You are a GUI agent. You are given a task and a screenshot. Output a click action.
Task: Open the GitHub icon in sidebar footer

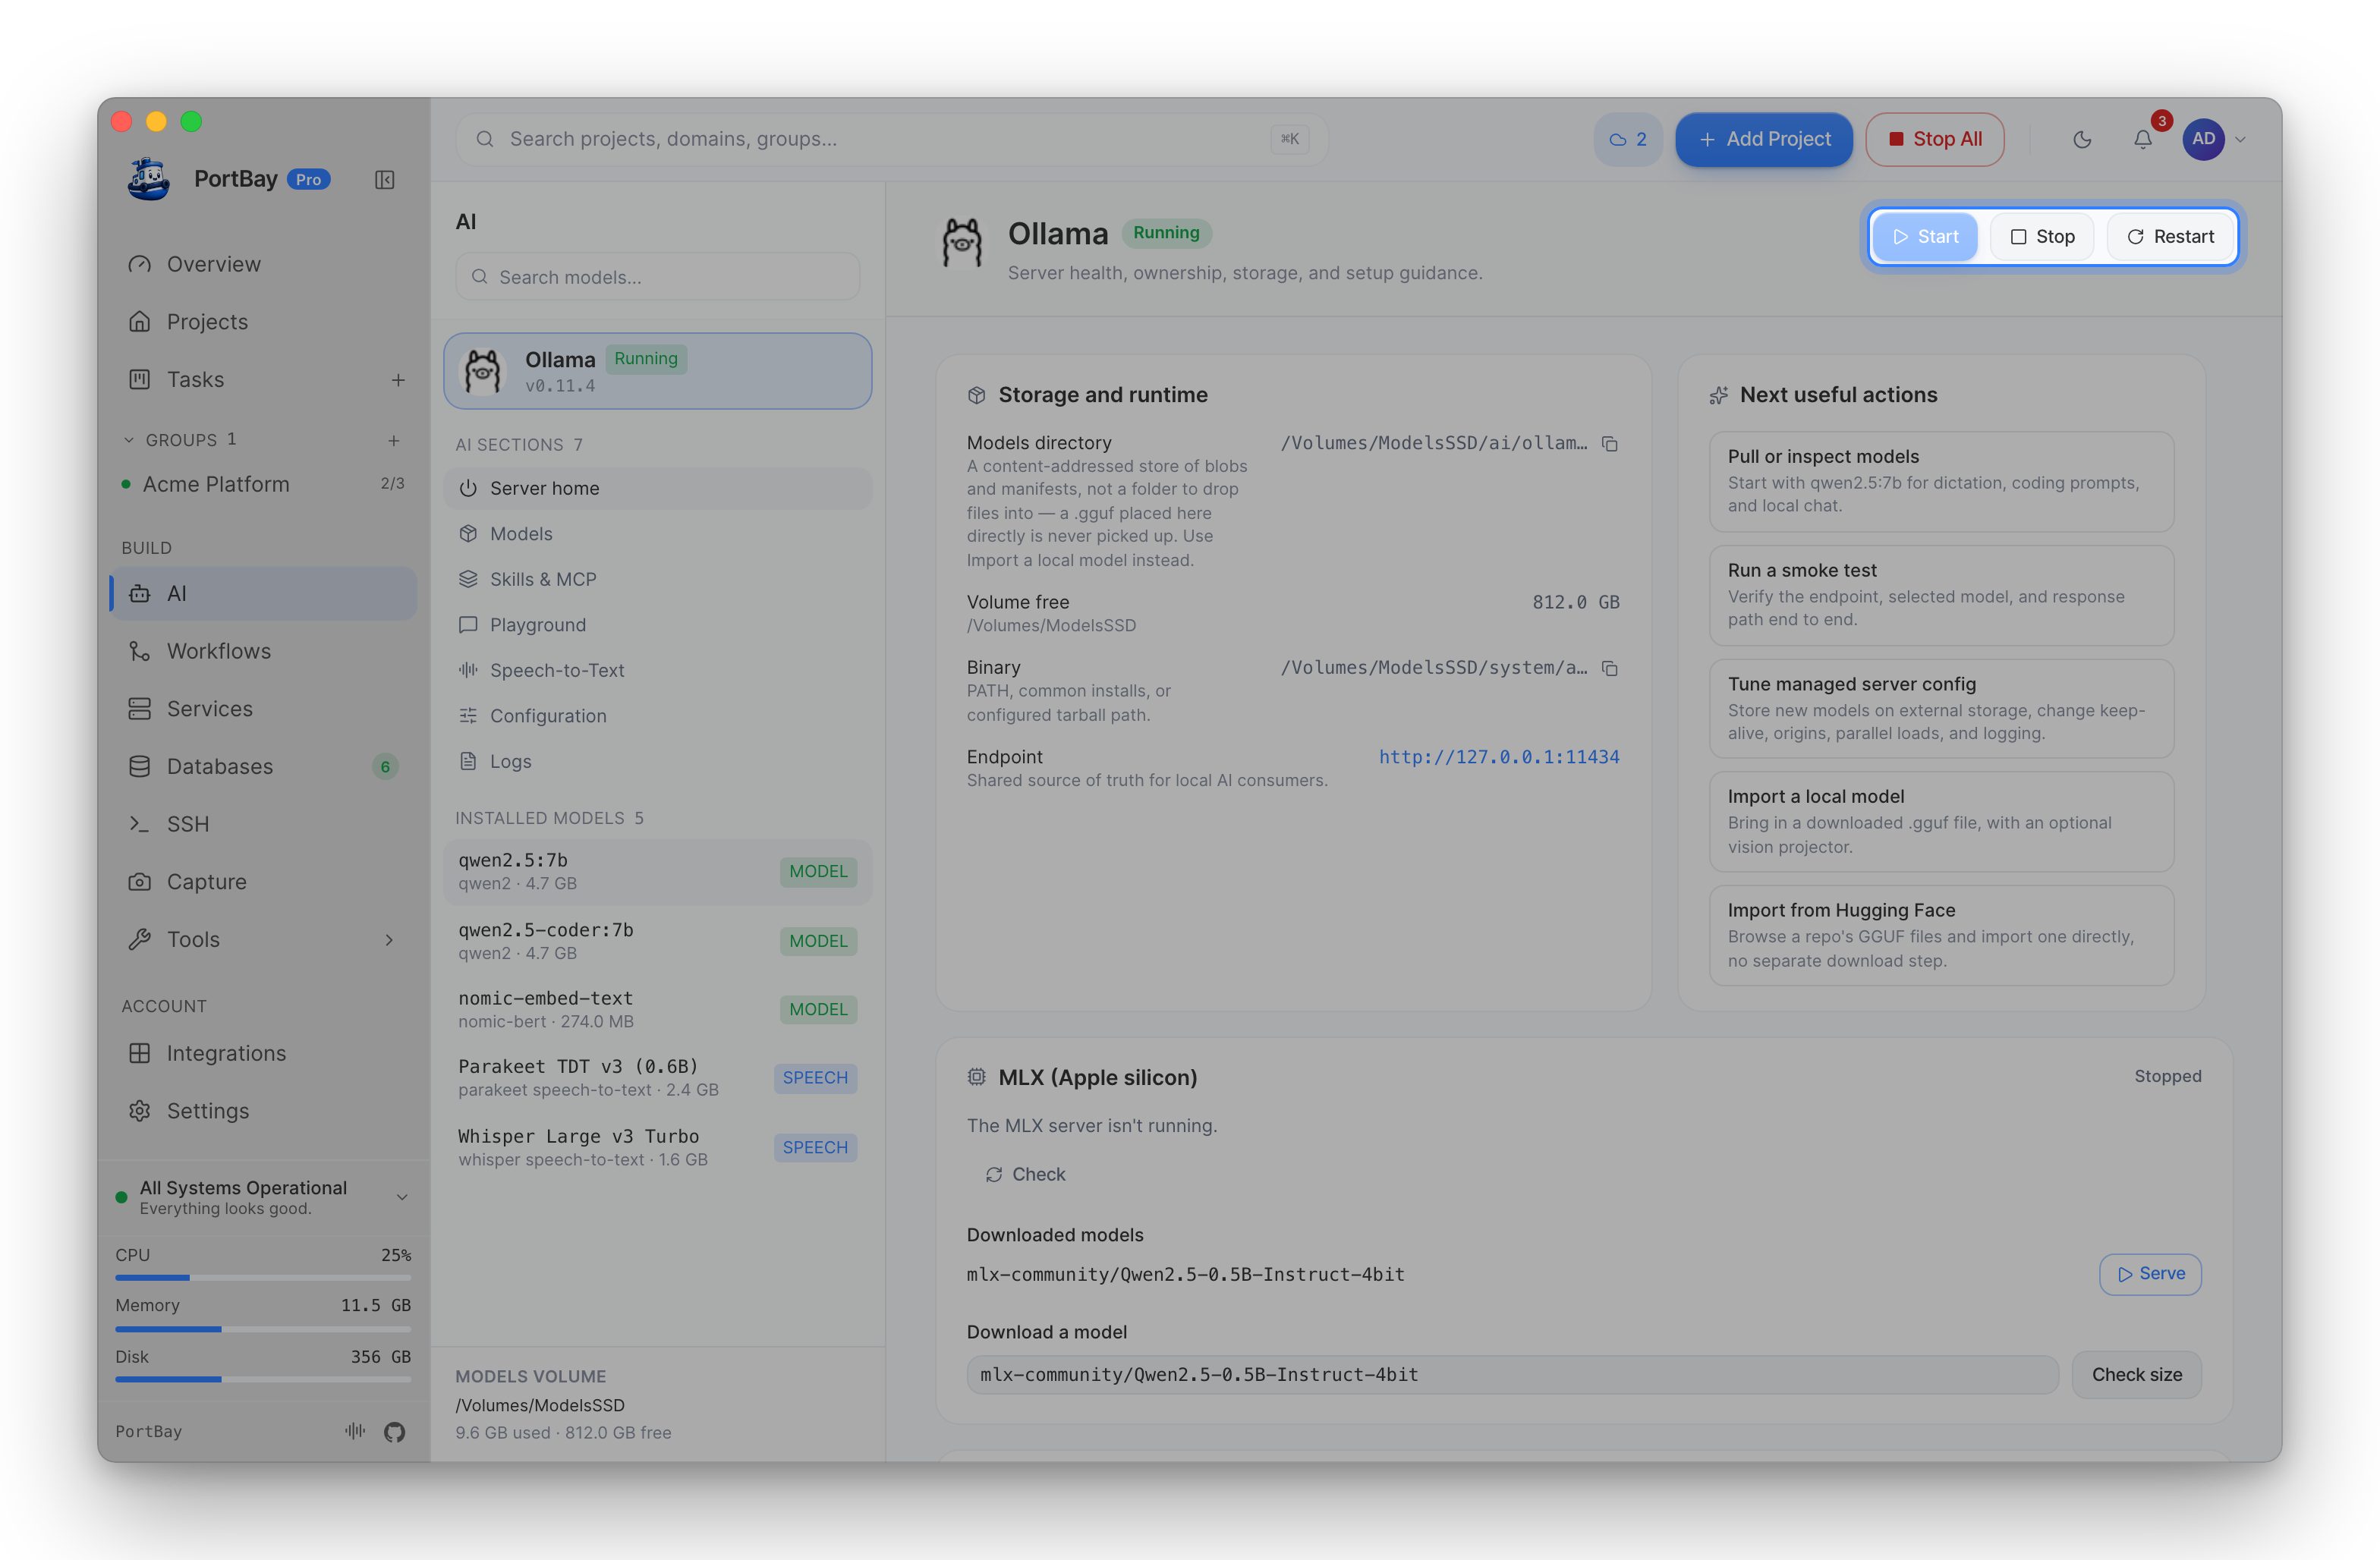[x=394, y=1431]
